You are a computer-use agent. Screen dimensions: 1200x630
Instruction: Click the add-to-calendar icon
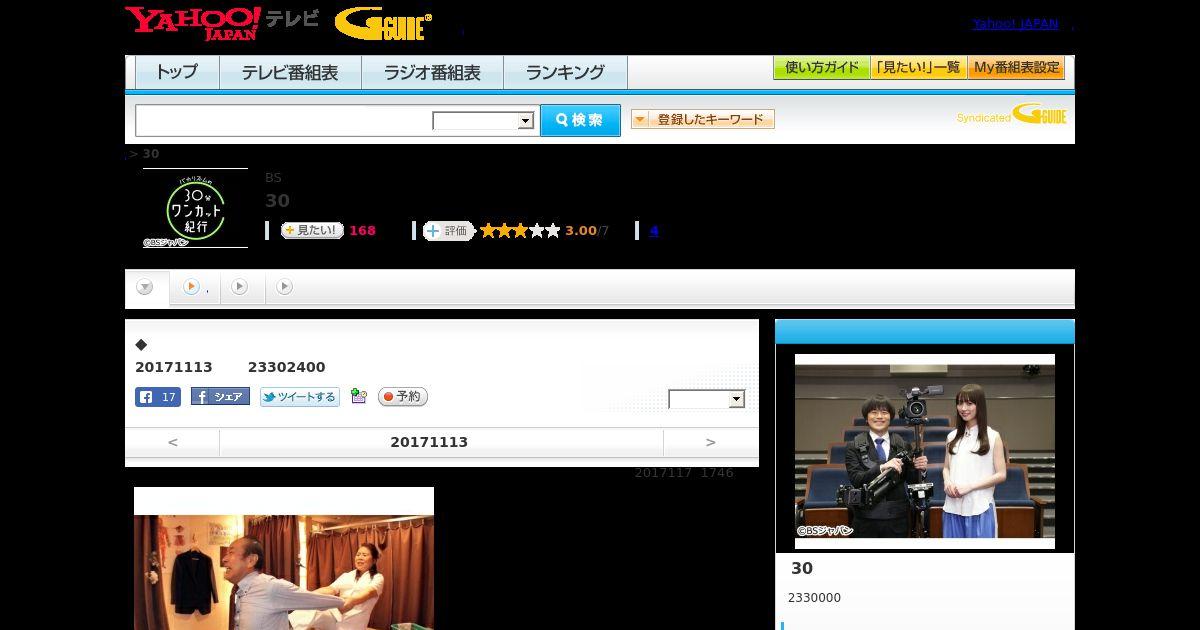click(359, 397)
